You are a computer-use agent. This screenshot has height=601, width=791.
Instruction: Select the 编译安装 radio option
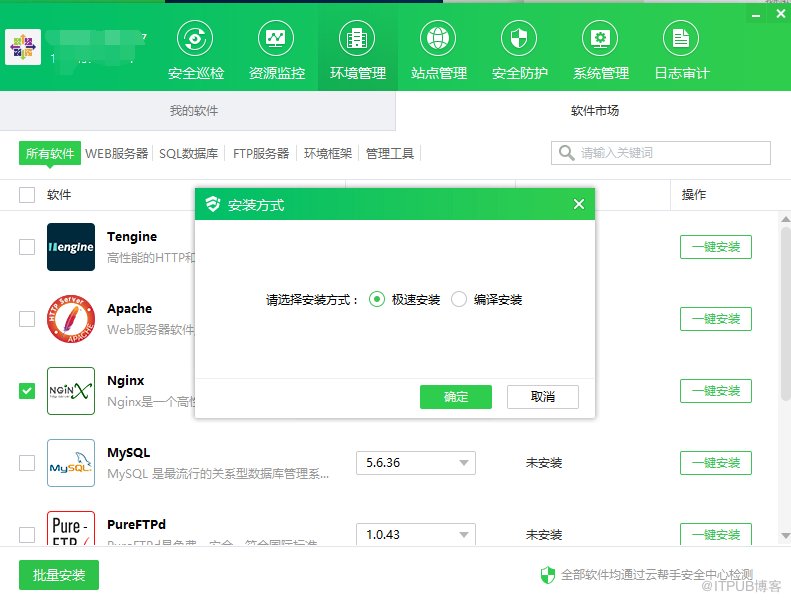click(459, 299)
